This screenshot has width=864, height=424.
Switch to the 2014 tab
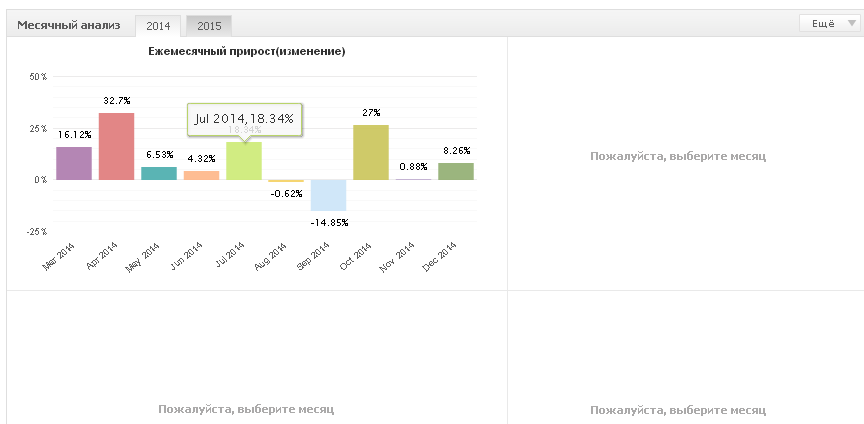(x=158, y=25)
